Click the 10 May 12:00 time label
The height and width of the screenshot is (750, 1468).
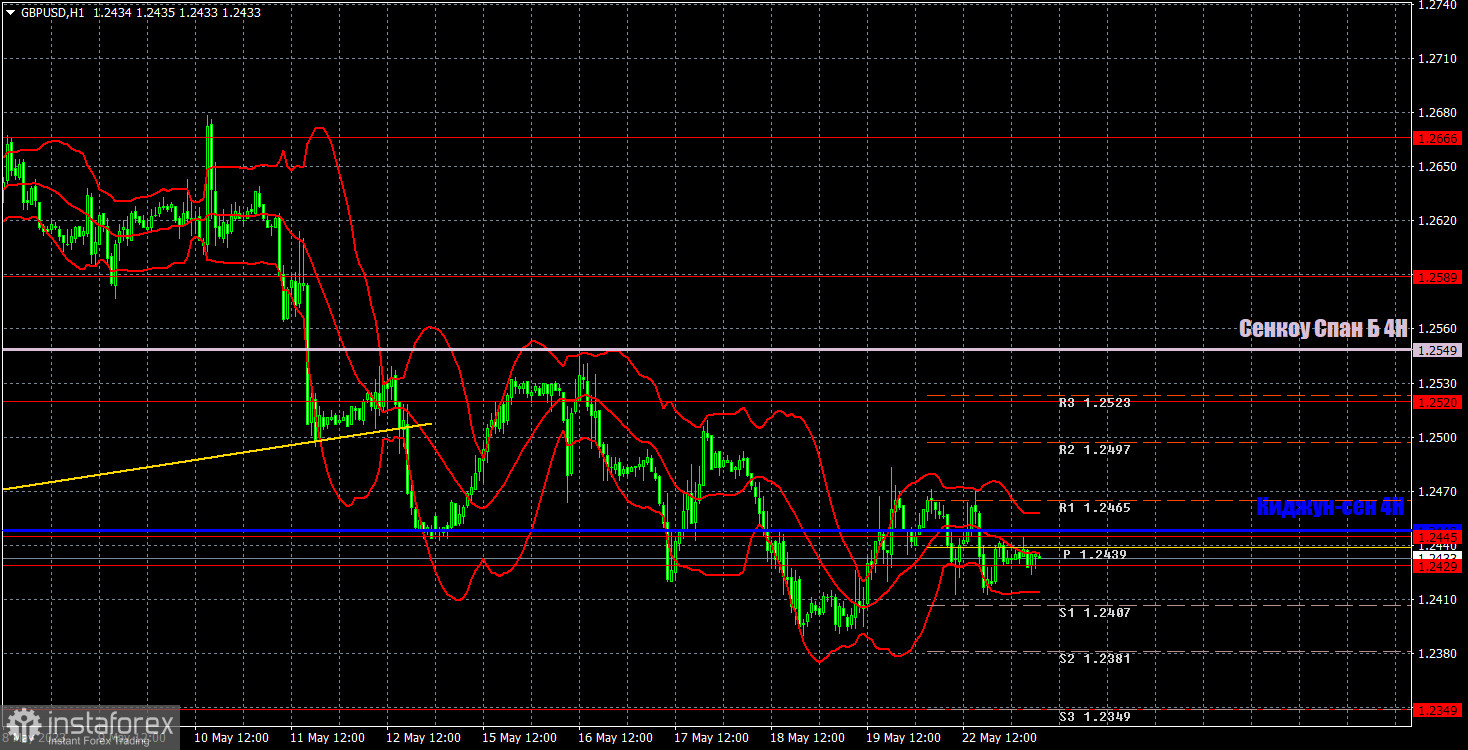(231, 737)
